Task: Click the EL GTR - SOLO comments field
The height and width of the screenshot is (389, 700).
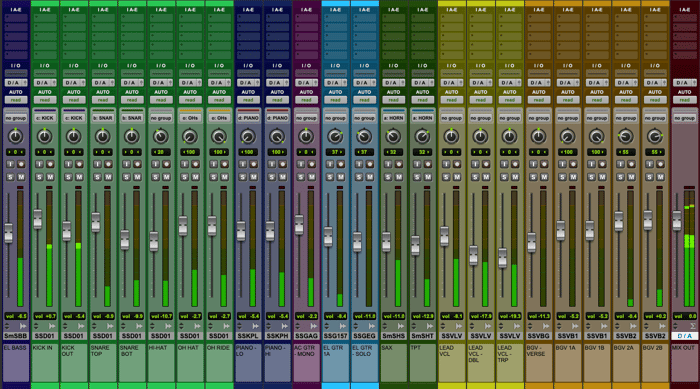Action: (364, 362)
